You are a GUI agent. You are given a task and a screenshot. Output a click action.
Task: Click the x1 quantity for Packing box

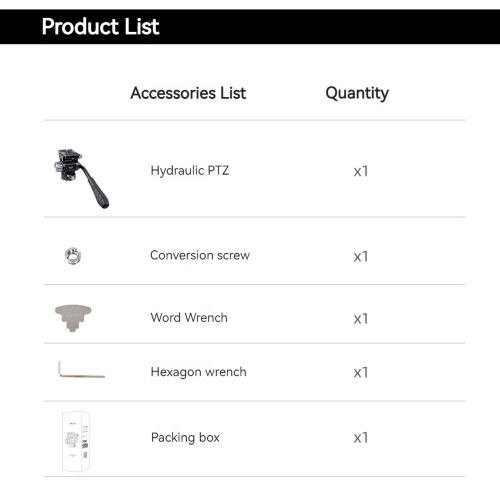pyautogui.click(x=361, y=438)
